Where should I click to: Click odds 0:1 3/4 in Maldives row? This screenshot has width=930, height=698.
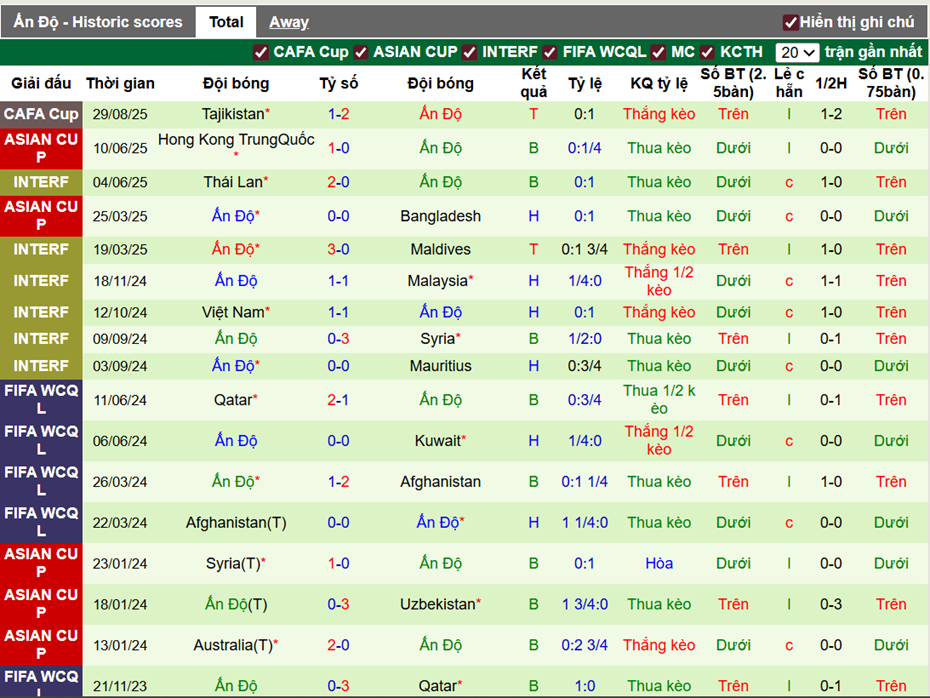(584, 249)
